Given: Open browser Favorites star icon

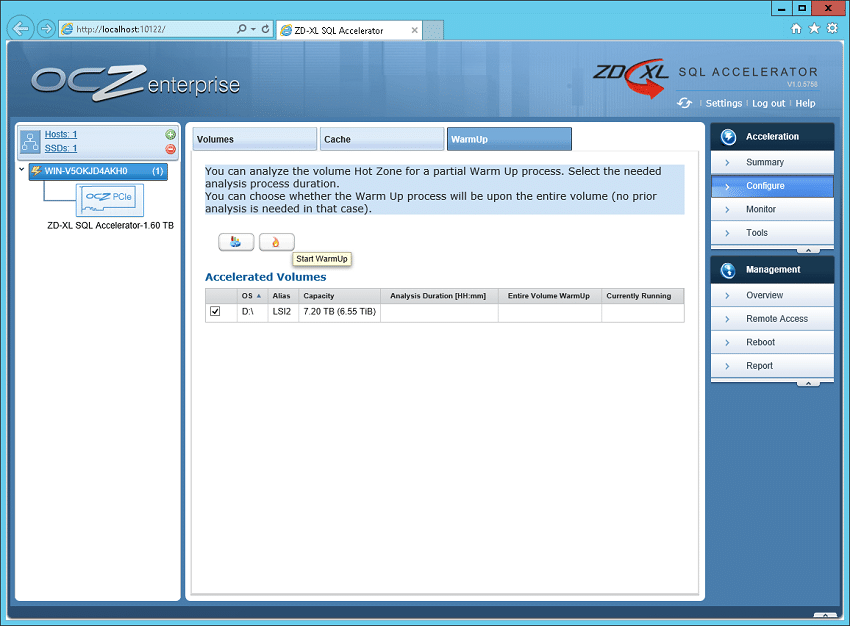Looking at the screenshot, I should 814,28.
